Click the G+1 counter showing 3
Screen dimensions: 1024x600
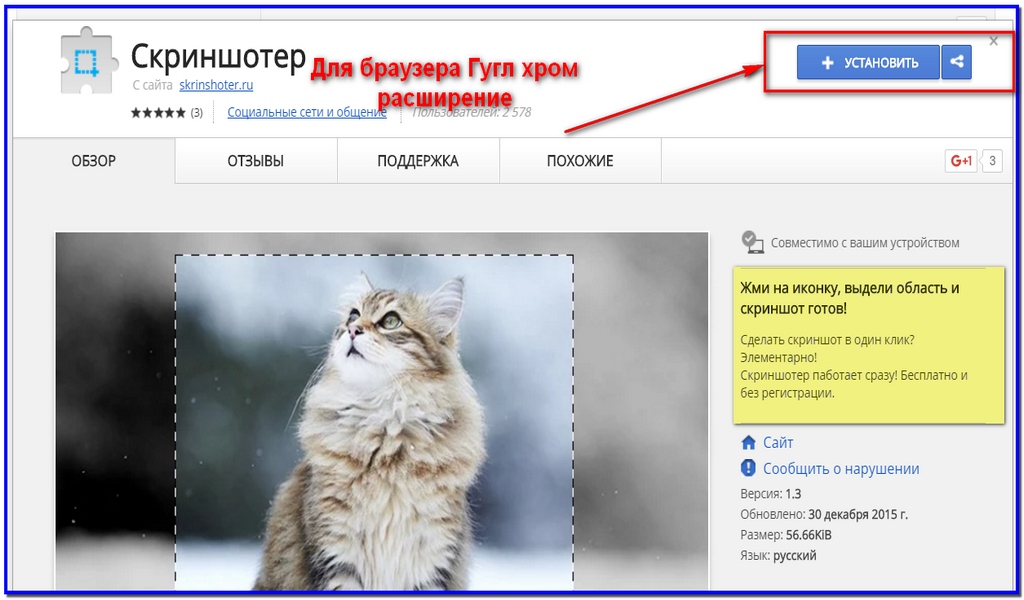(x=992, y=161)
